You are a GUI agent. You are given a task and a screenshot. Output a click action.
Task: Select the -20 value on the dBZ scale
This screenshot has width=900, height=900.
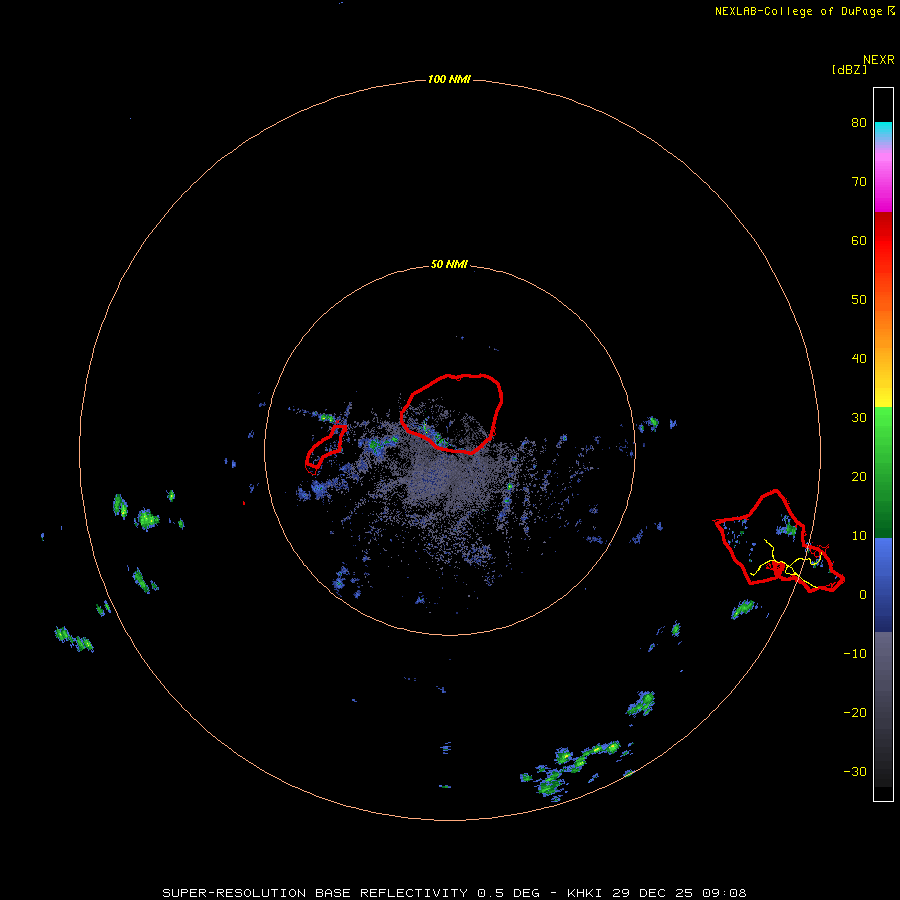pos(855,713)
